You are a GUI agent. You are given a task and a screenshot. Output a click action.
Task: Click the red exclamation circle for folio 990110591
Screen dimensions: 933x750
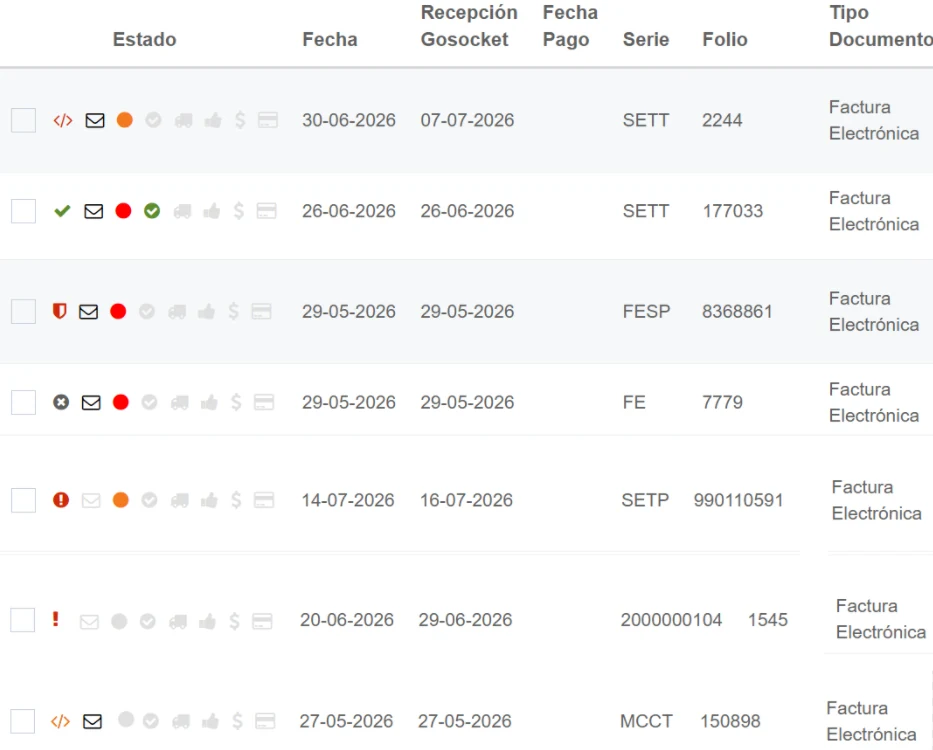pyautogui.click(x=61, y=499)
